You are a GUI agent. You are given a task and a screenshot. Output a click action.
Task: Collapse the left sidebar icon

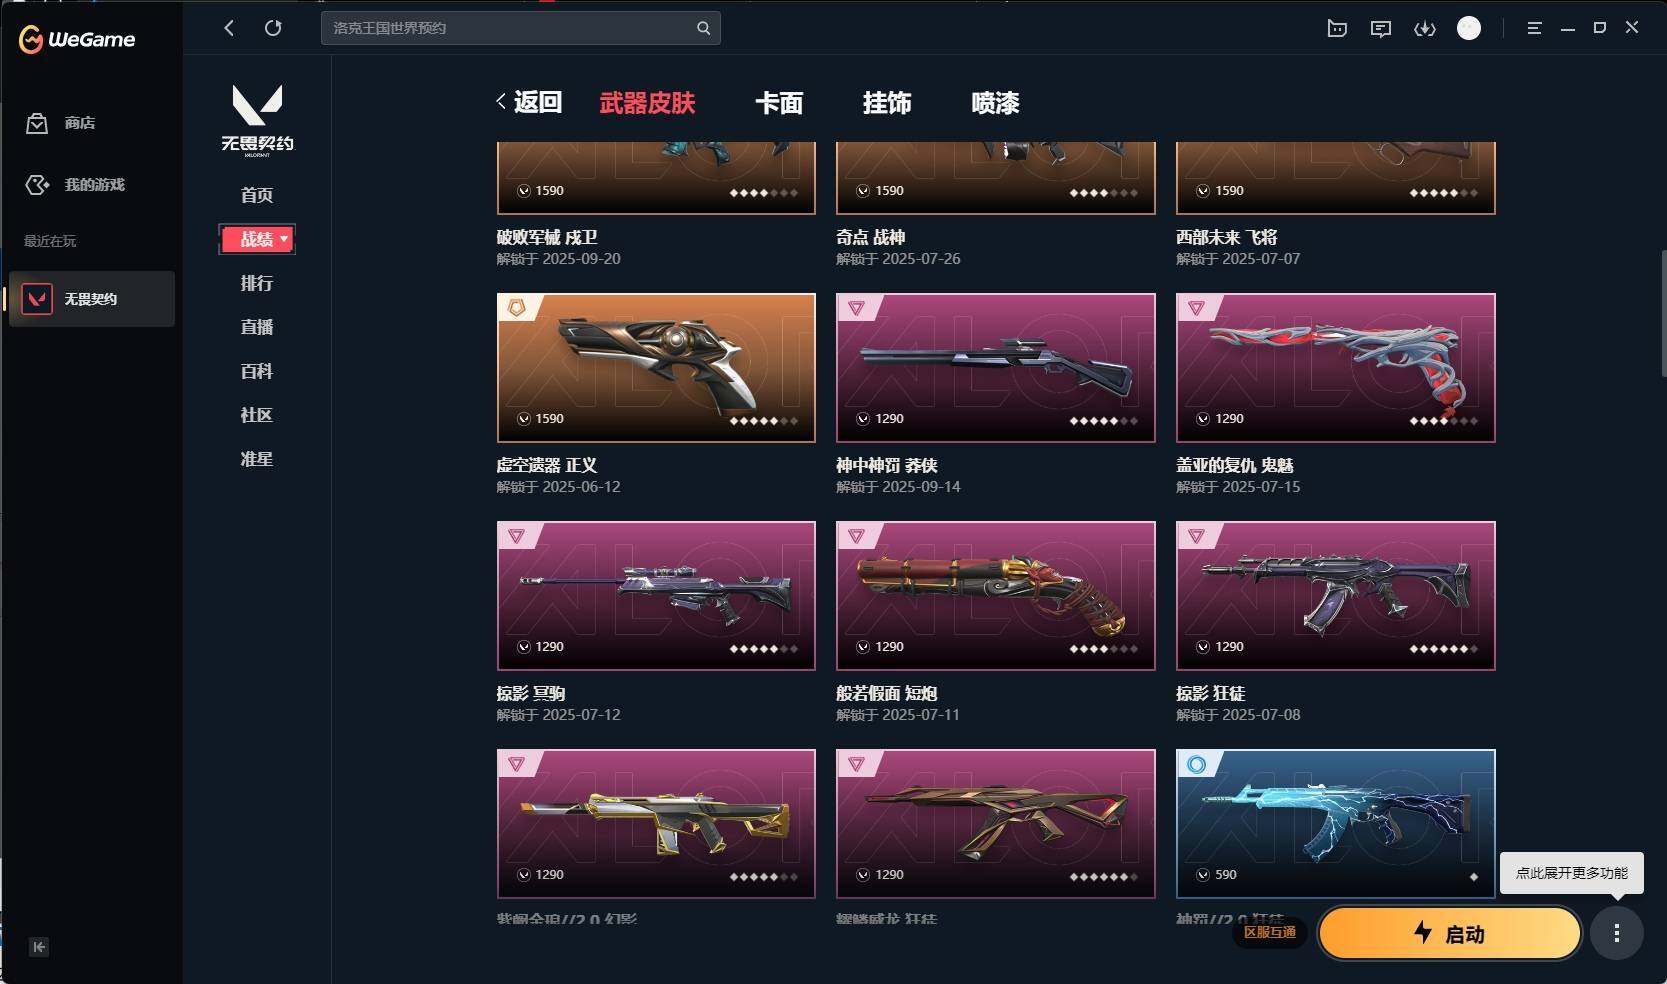tap(39, 947)
